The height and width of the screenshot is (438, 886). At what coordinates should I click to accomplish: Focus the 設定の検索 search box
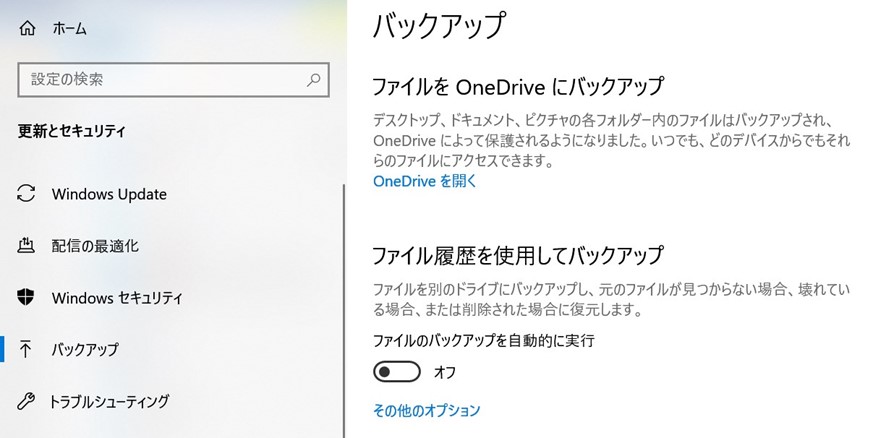click(x=173, y=80)
